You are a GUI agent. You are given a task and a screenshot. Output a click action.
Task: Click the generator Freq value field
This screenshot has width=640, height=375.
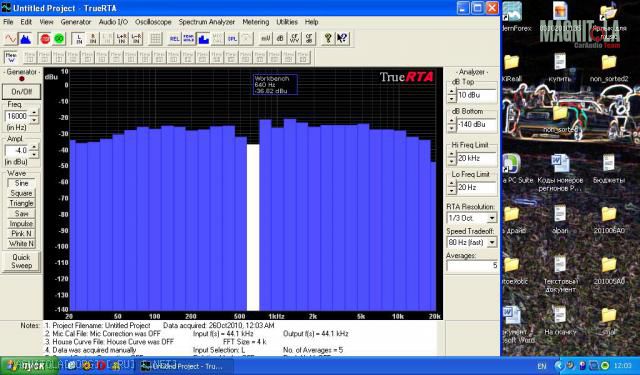pos(16,116)
